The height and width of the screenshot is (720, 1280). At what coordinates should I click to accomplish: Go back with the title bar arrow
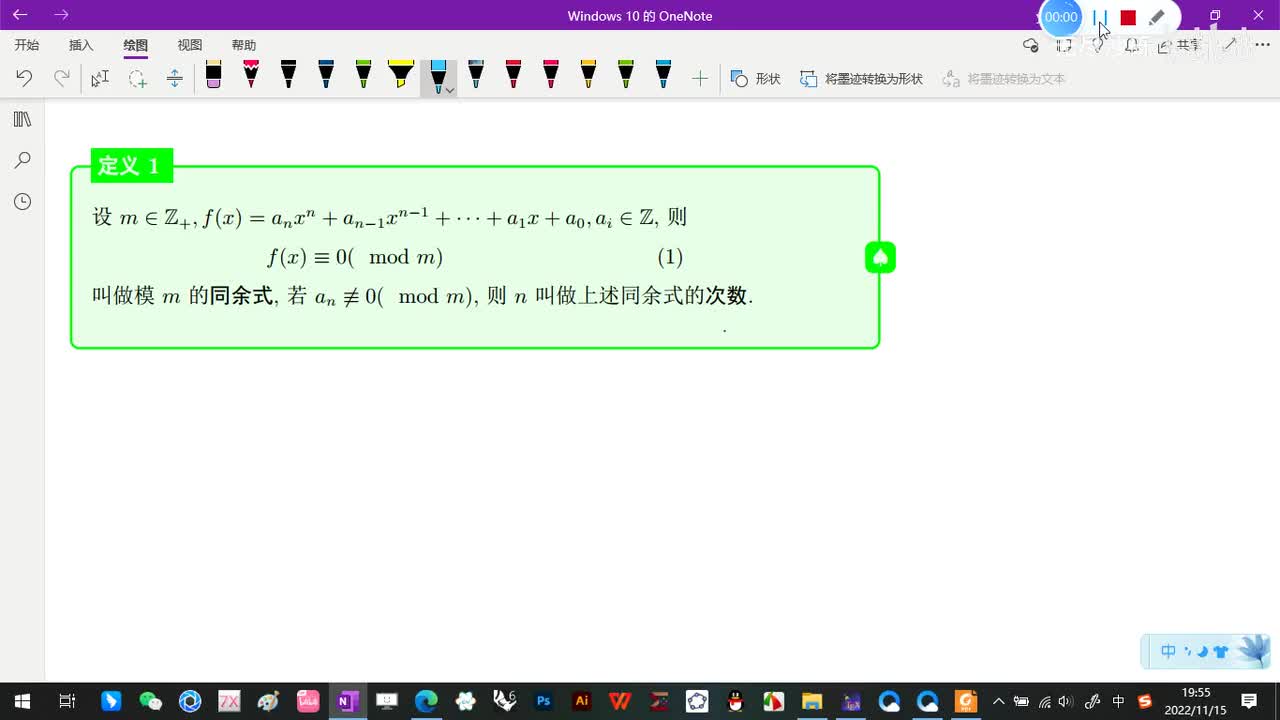coord(20,15)
